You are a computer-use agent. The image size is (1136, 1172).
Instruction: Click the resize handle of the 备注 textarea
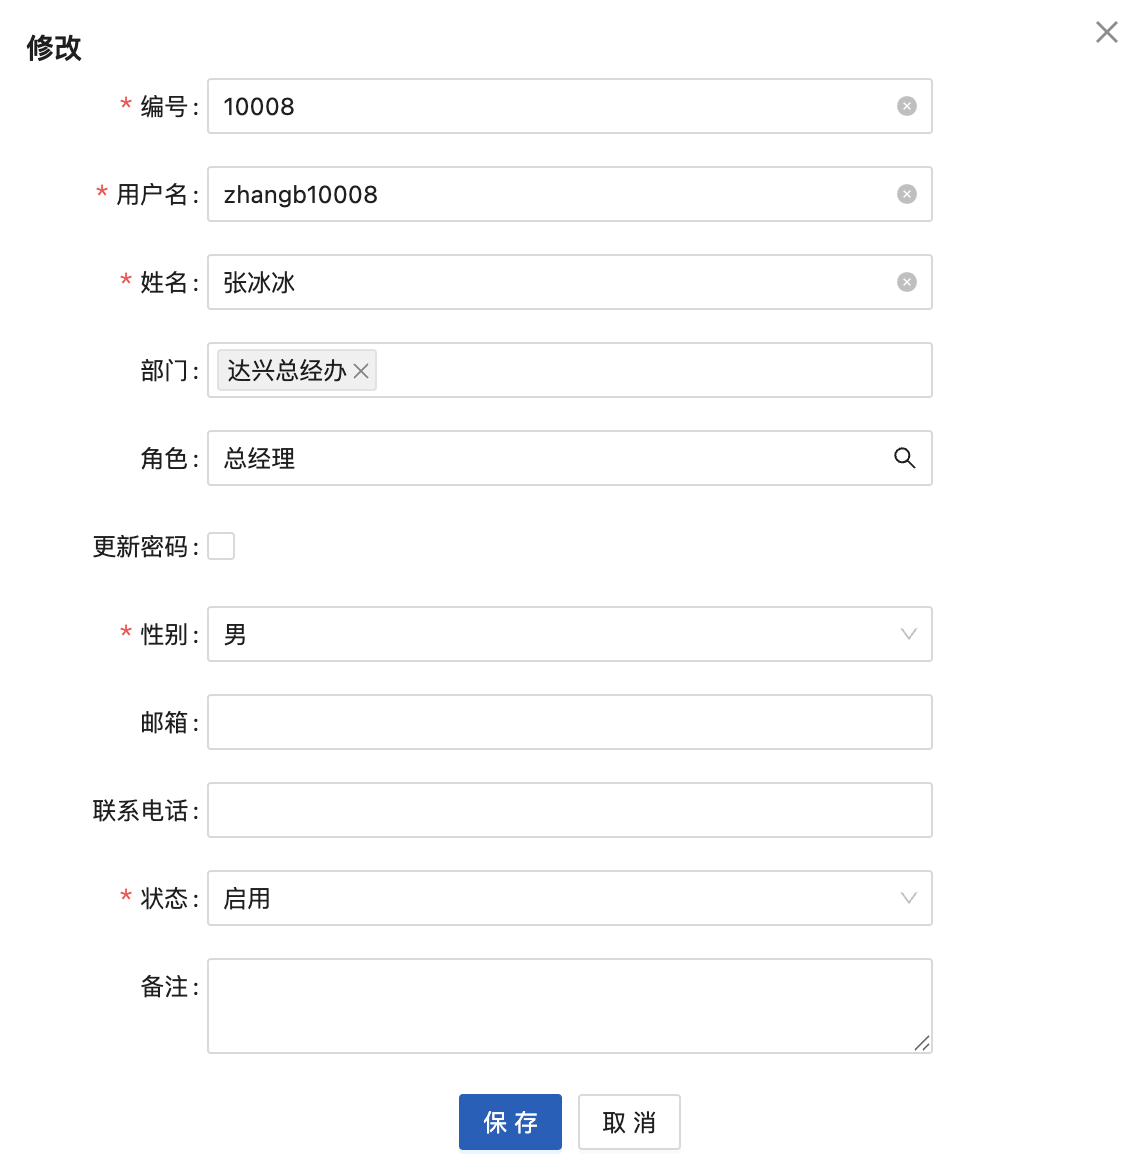(922, 1043)
